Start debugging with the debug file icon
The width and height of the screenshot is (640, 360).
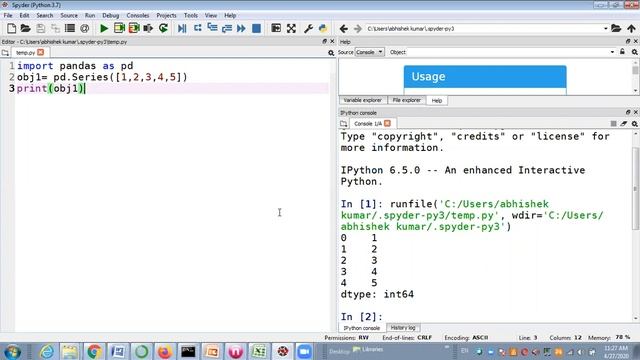pyautogui.click(x=182, y=28)
